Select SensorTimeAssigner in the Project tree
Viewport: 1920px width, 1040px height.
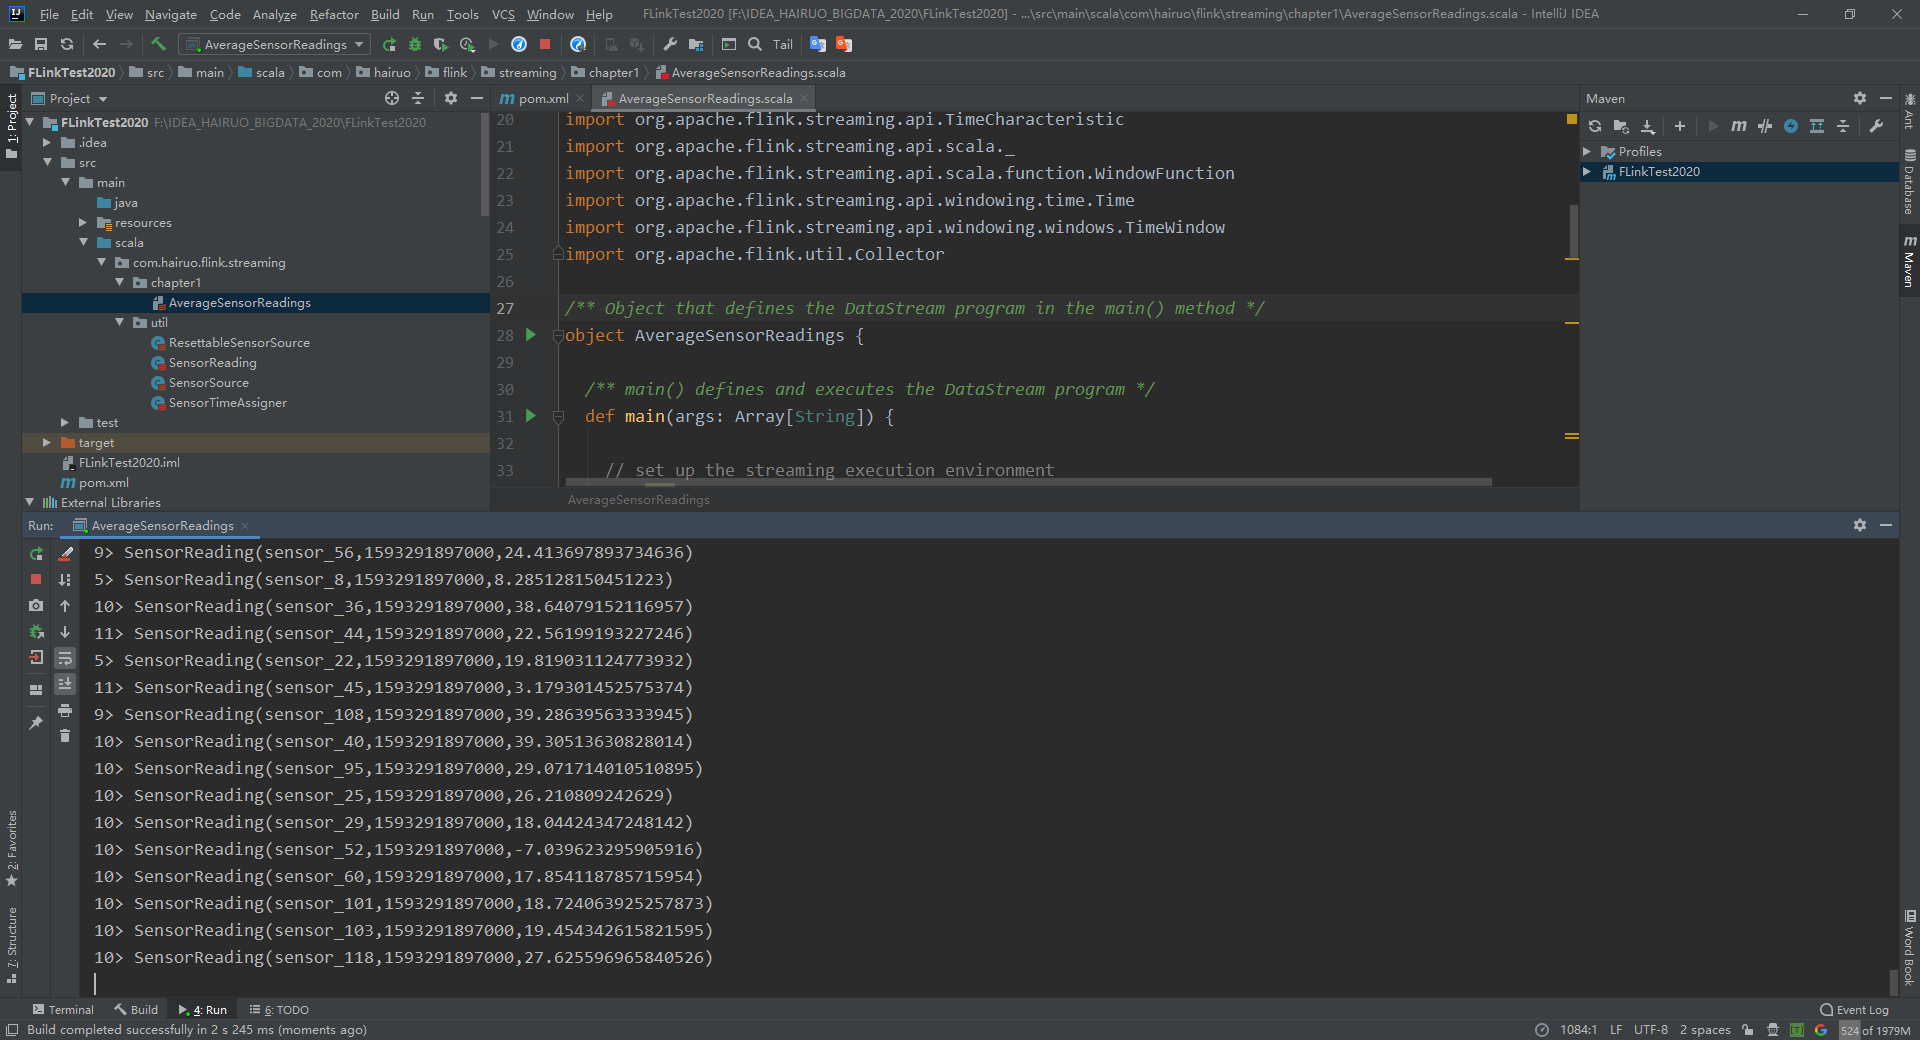227,403
